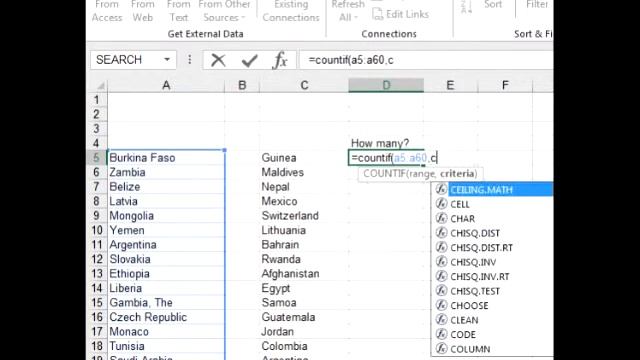Click cell containing Czech Republic
Image resolution: width=640 pixels, height=360 pixels.
tap(166, 317)
